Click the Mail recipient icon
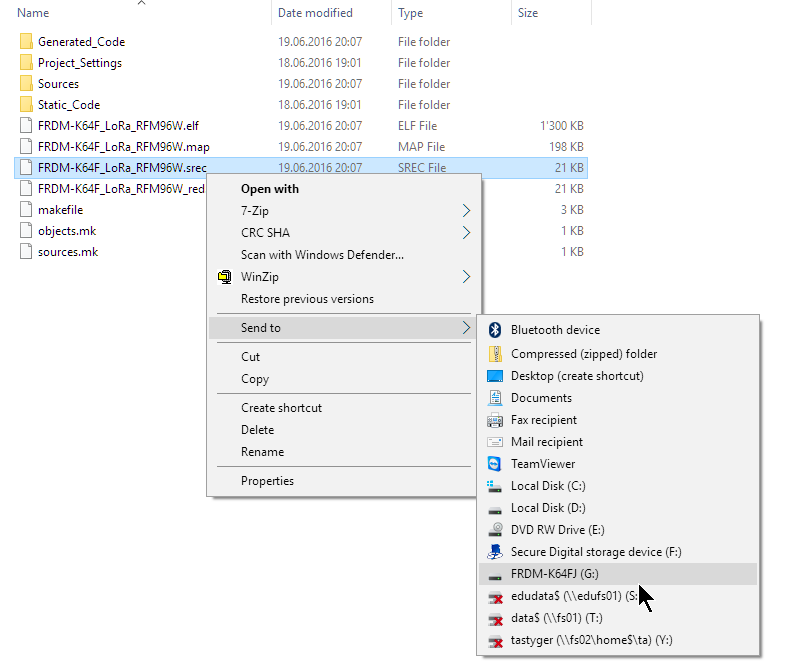The width and height of the screenshot is (786, 666). [494, 442]
